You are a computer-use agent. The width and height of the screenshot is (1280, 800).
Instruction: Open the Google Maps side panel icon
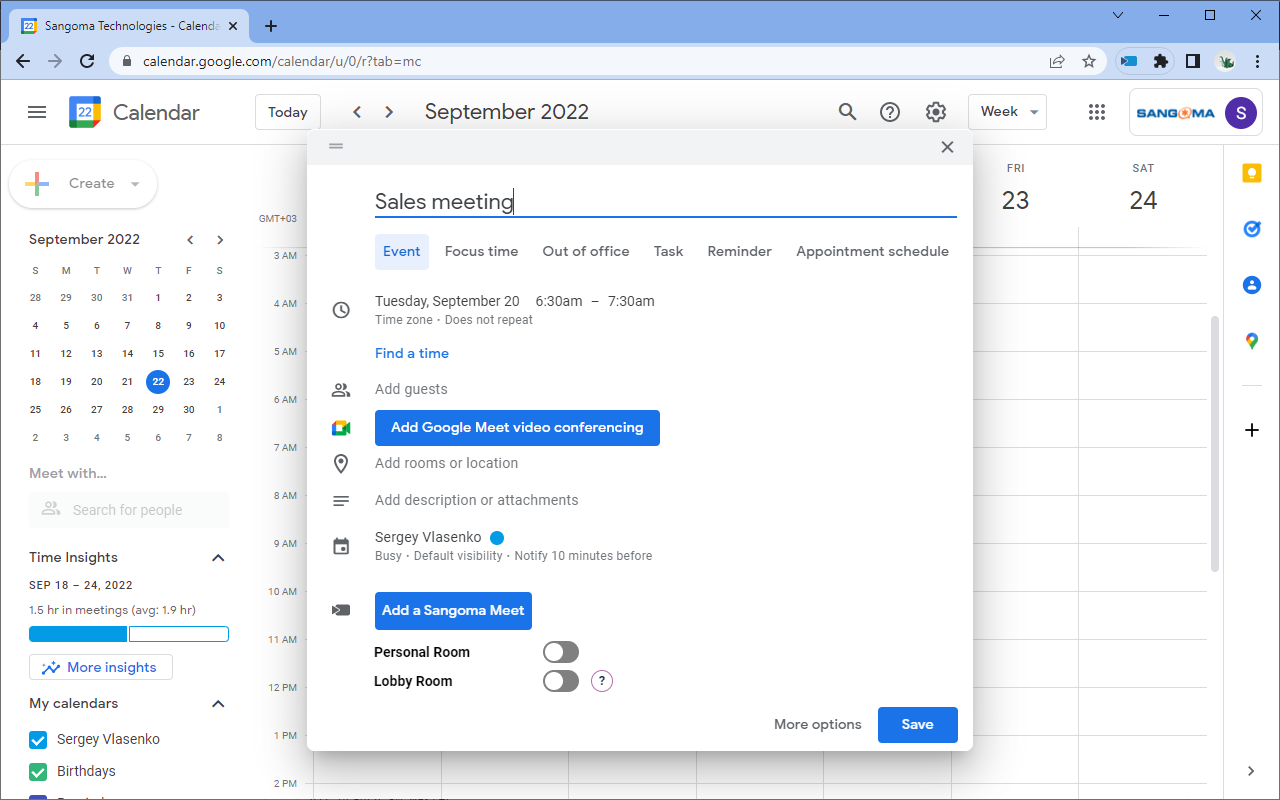tap(1251, 341)
